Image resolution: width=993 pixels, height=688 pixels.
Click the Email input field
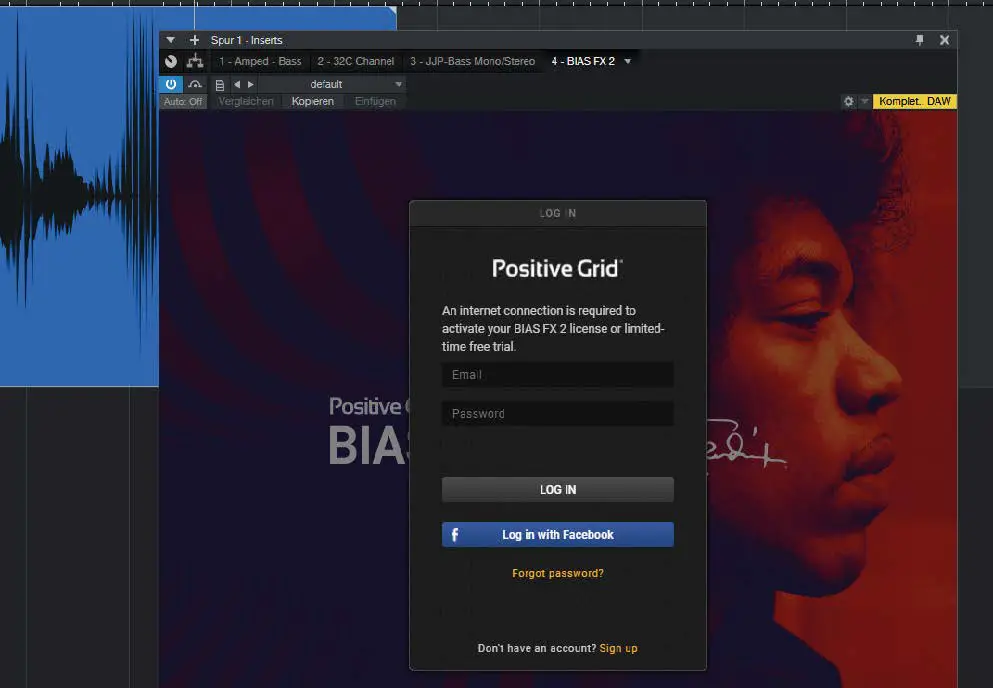557,374
